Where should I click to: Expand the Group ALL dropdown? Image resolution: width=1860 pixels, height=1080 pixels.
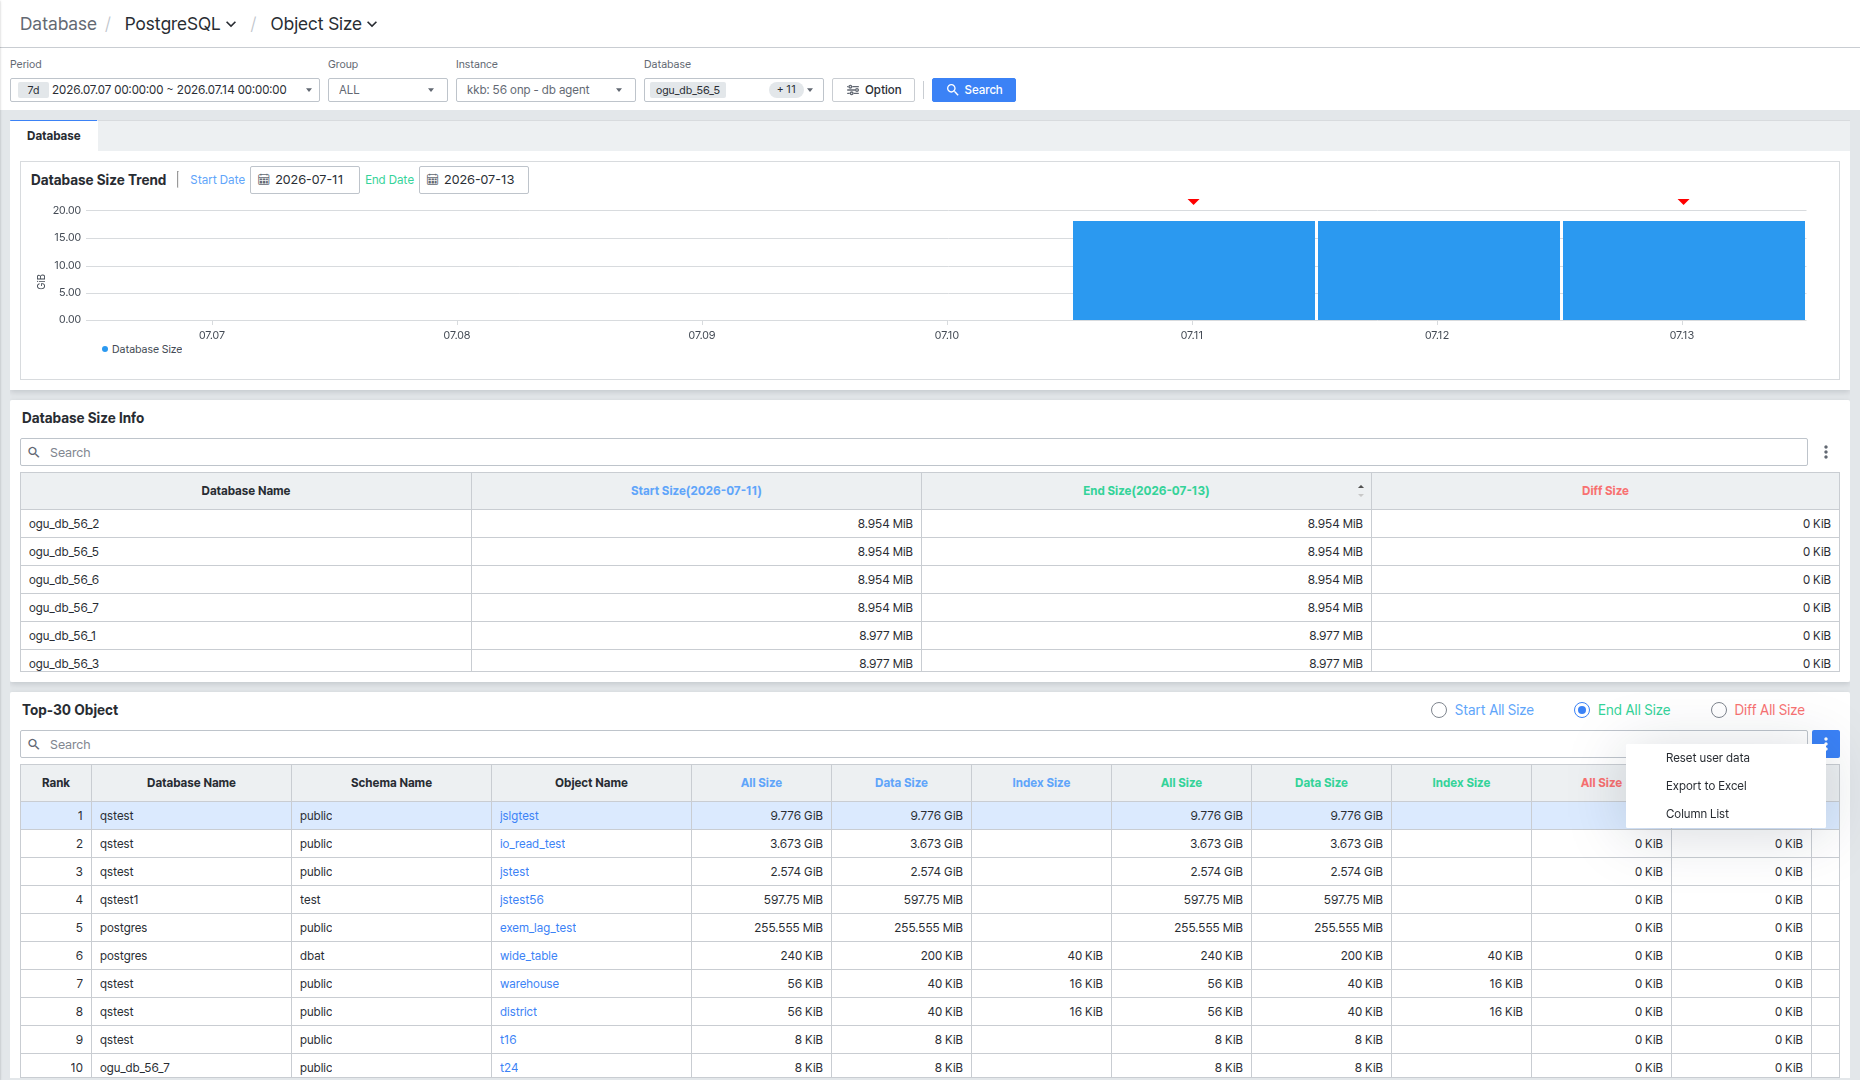[388, 90]
